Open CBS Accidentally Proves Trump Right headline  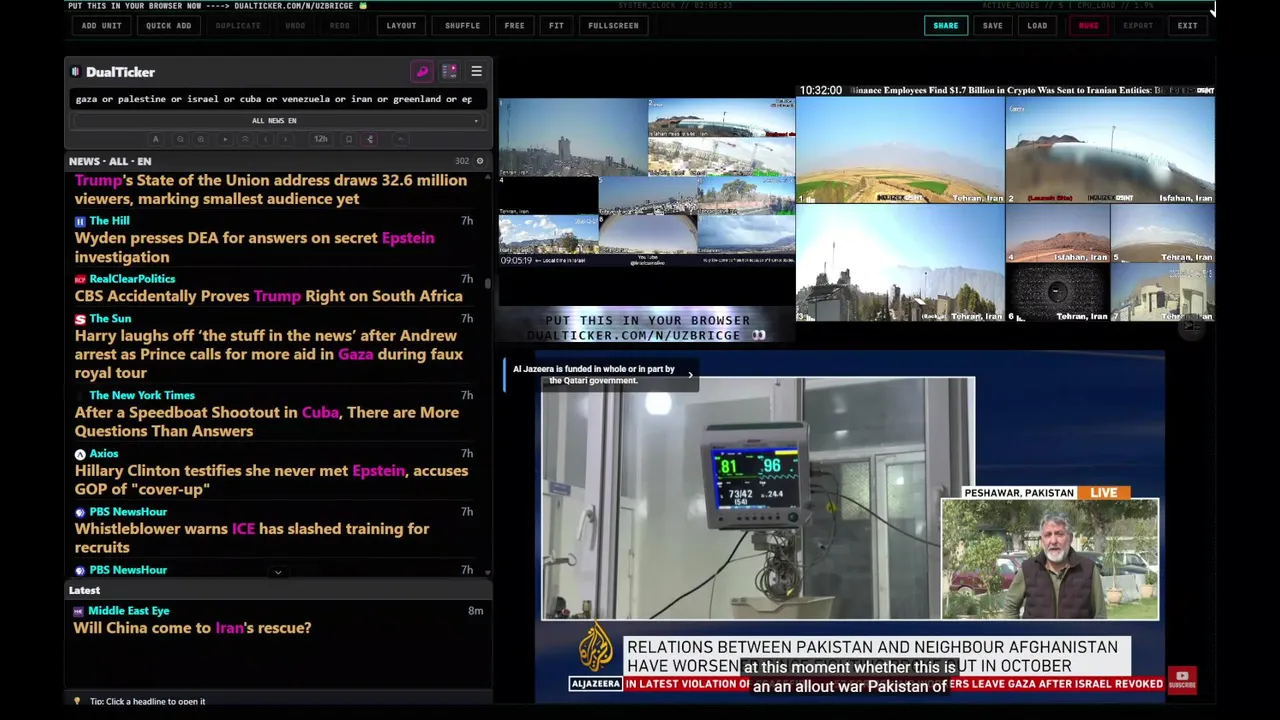tap(269, 296)
